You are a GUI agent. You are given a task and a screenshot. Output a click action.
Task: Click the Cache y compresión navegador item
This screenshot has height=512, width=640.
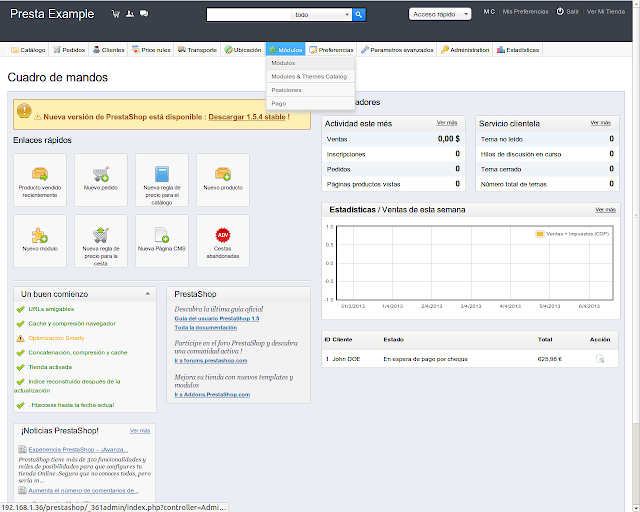[72, 323]
